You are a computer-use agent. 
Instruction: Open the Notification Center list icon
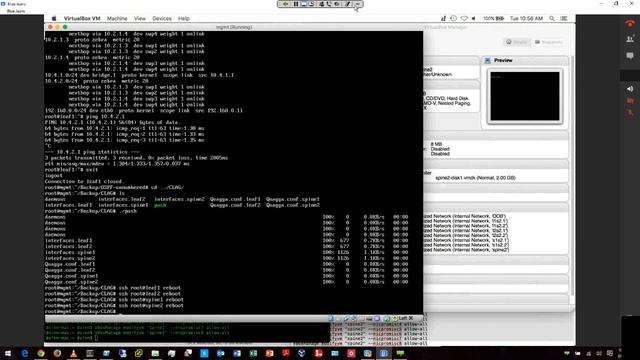tap(564, 18)
